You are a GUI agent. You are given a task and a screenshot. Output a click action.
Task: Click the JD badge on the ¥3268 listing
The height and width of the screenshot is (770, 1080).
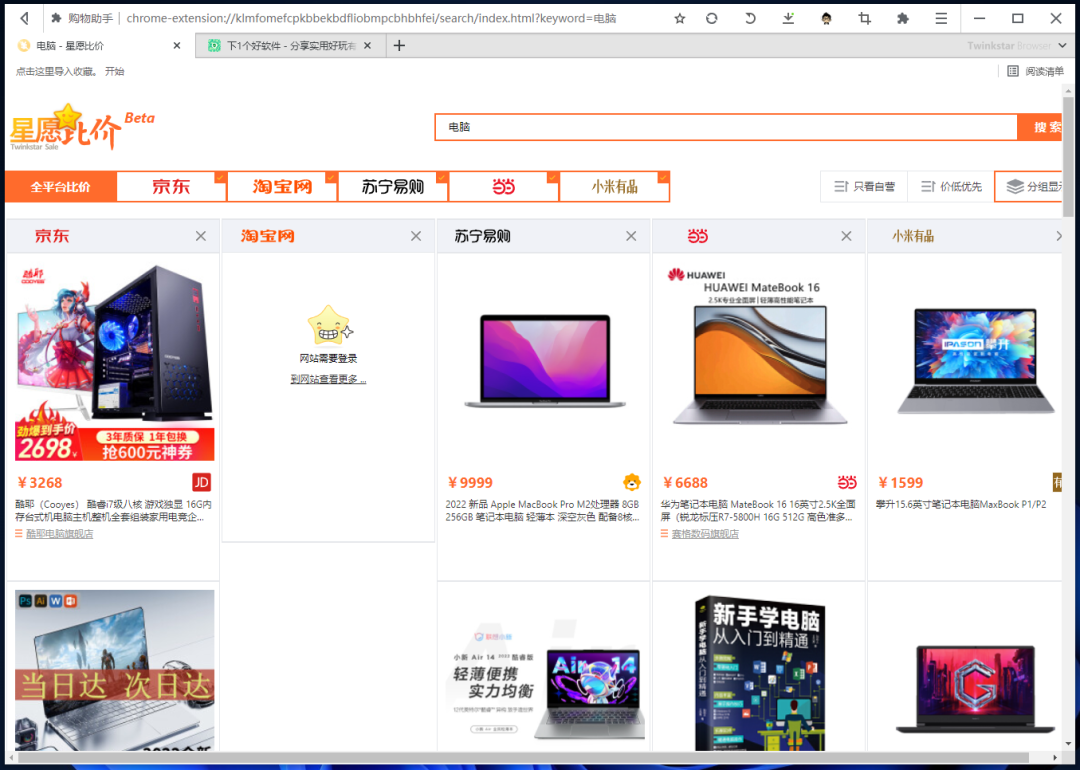[x=201, y=482]
